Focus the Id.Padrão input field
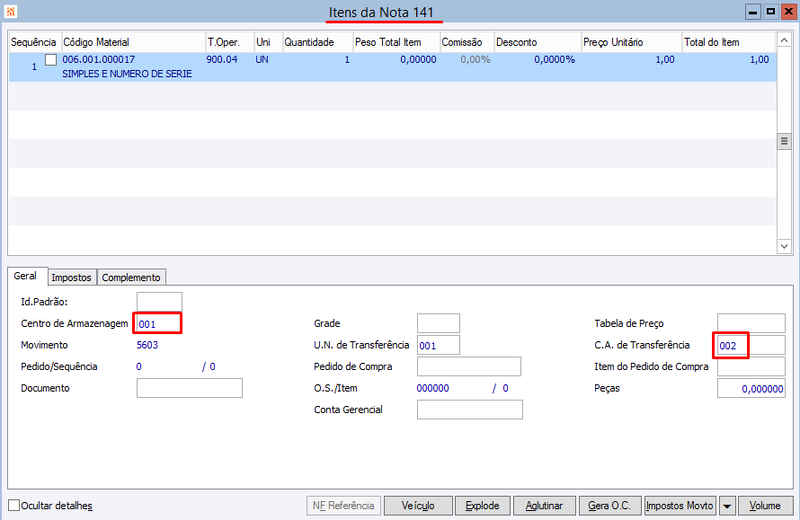Viewport: 800px width, 520px height. pyautogui.click(x=159, y=301)
